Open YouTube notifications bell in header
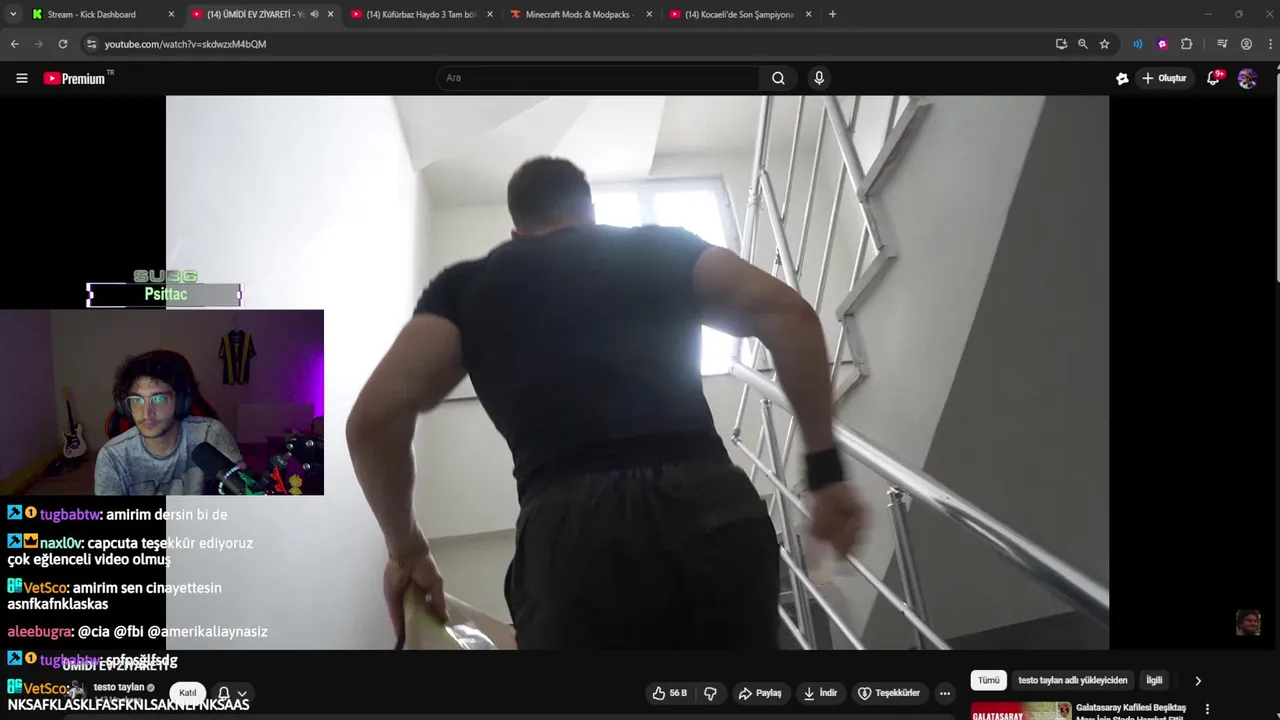 1213,78
